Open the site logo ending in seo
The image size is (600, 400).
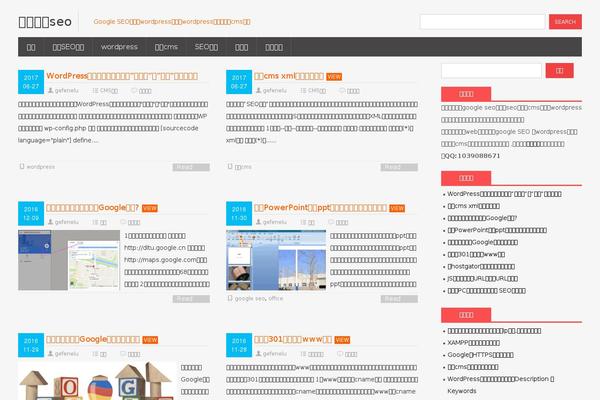(45, 22)
